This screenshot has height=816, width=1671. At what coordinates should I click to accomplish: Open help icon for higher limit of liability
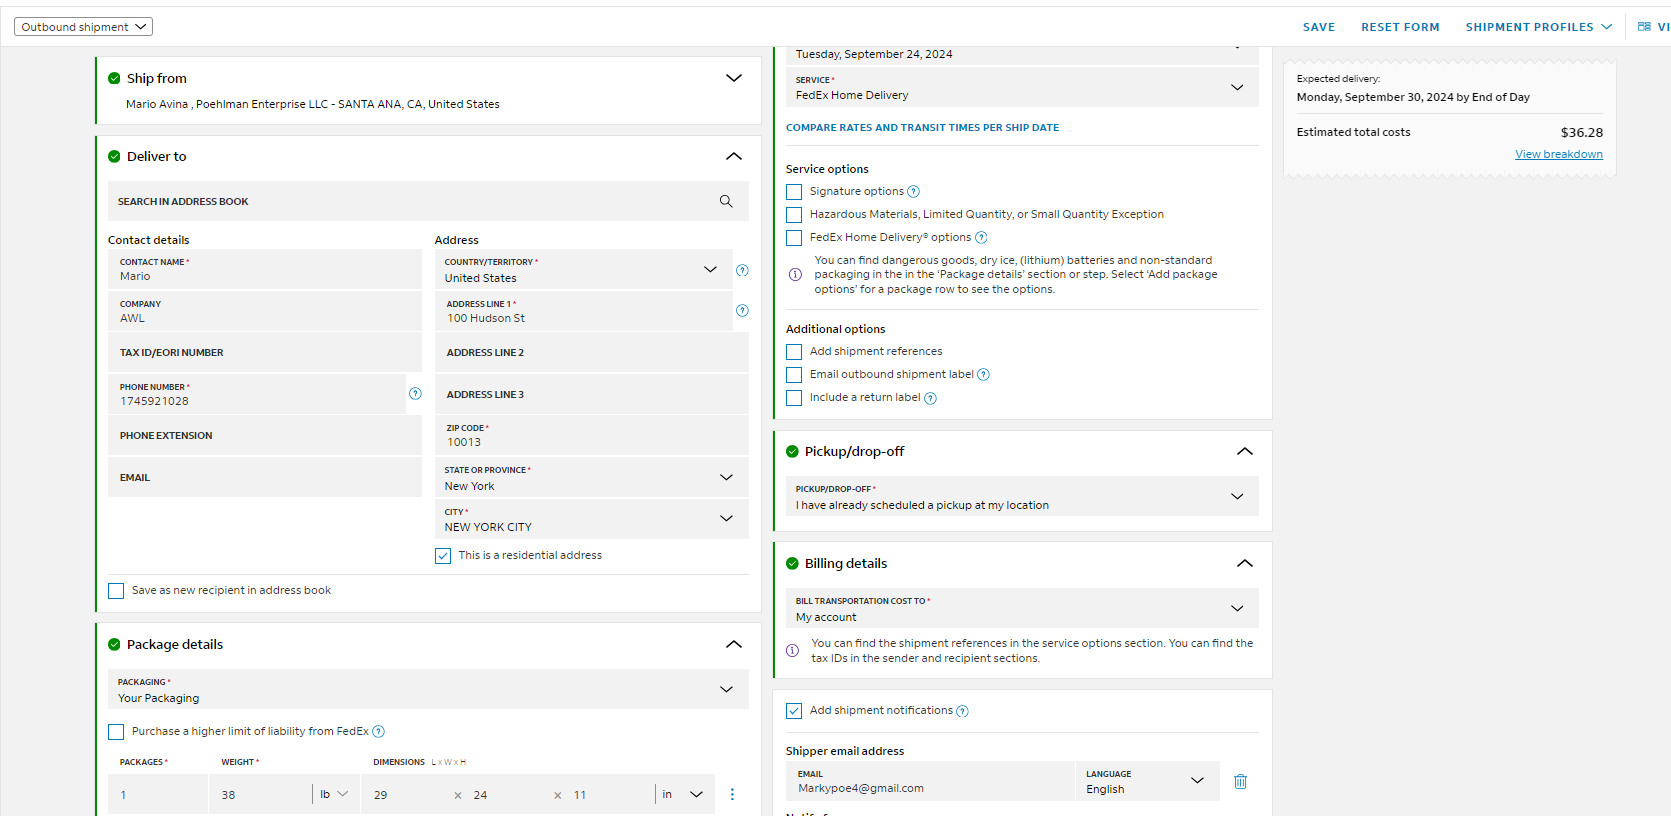378,732
